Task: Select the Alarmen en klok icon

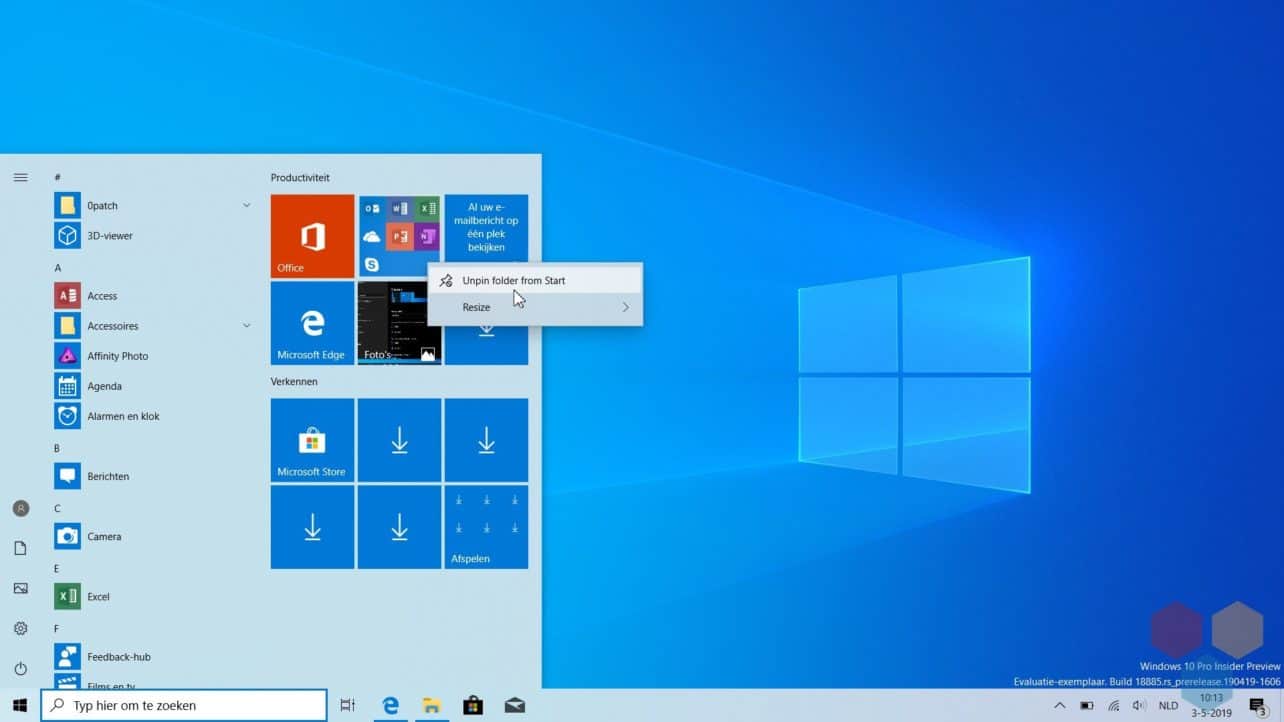Action: pyautogui.click(x=67, y=416)
